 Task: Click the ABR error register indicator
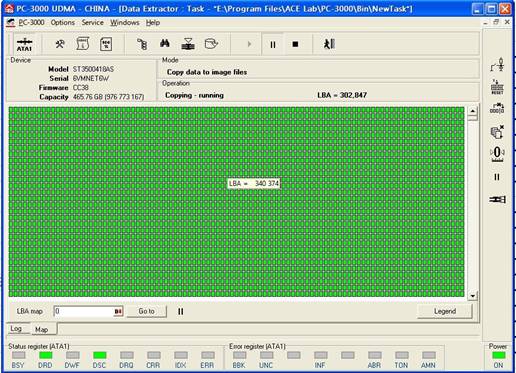(x=375, y=355)
